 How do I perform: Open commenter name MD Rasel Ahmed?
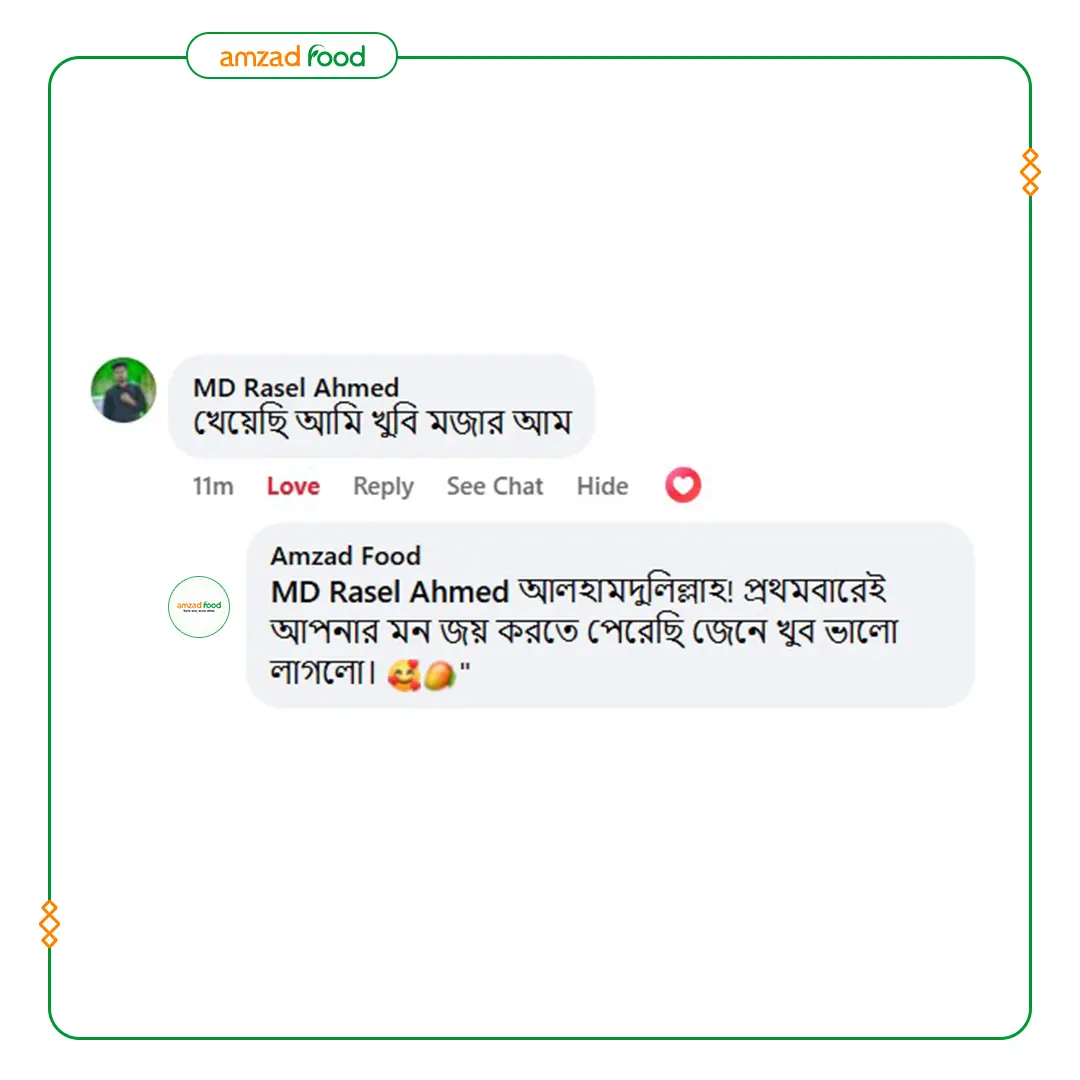(296, 388)
